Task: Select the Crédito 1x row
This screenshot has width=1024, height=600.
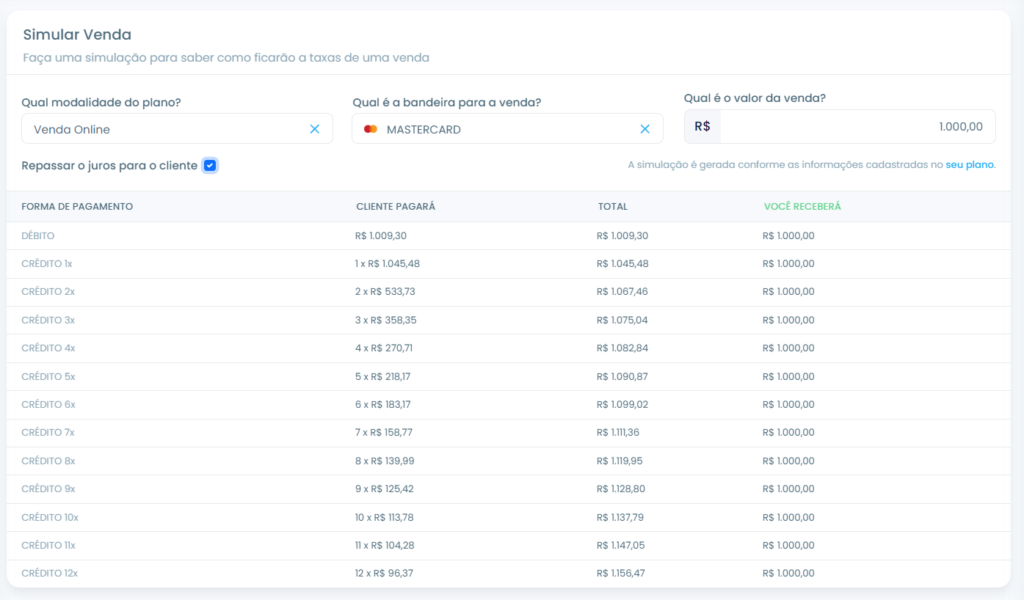Action: pyautogui.click(x=46, y=264)
